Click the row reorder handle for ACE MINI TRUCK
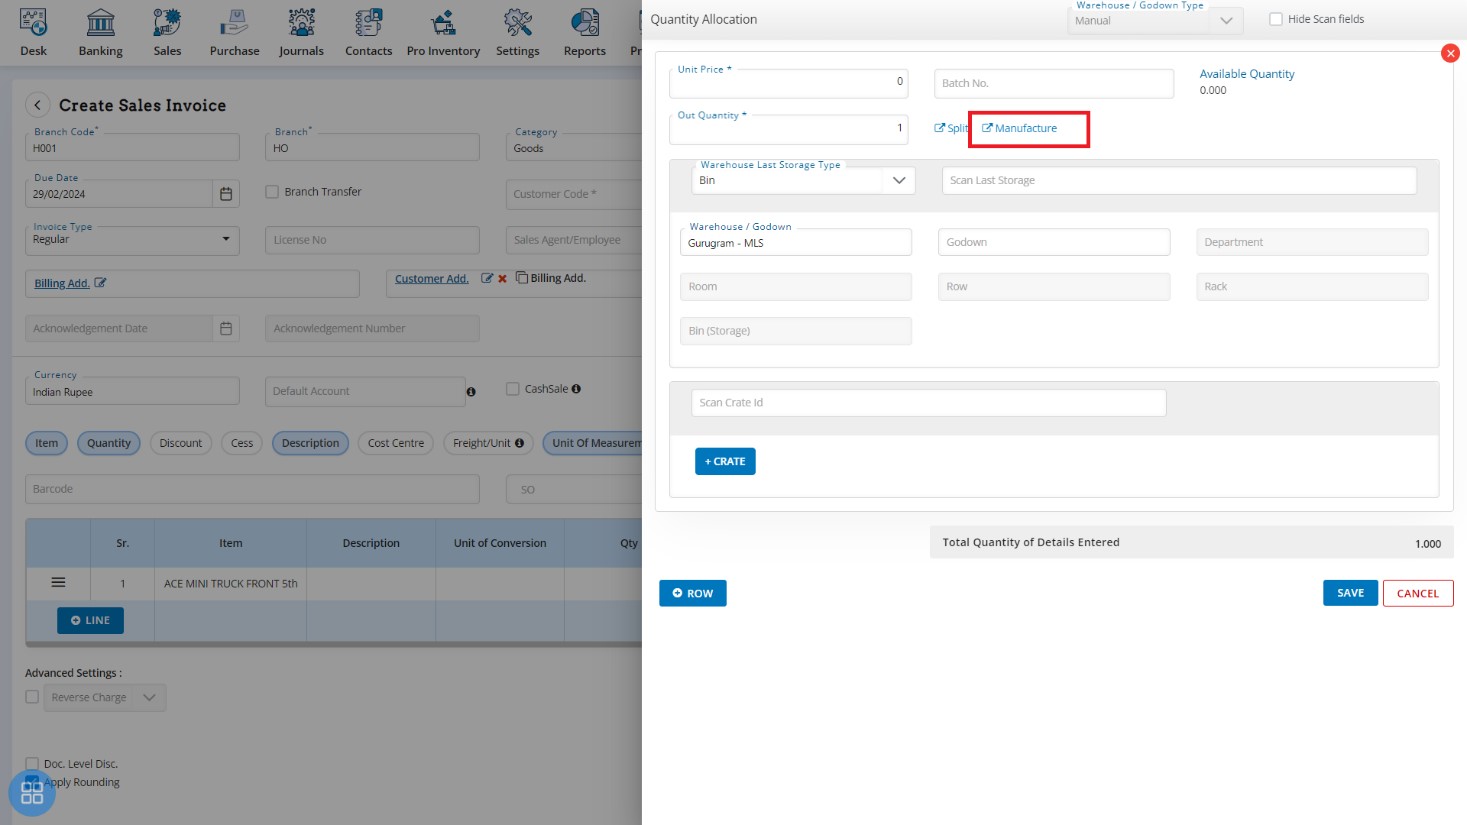 click(58, 582)
